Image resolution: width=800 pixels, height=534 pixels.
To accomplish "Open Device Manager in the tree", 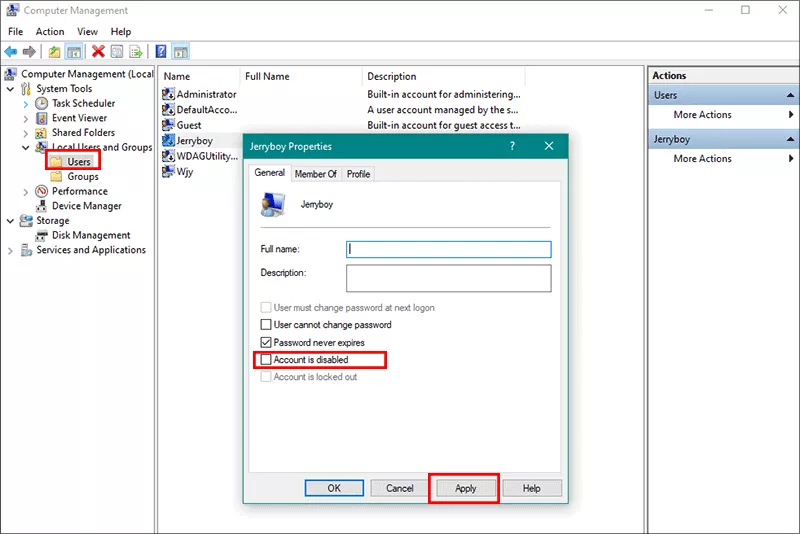I will (x=87, y=206).
